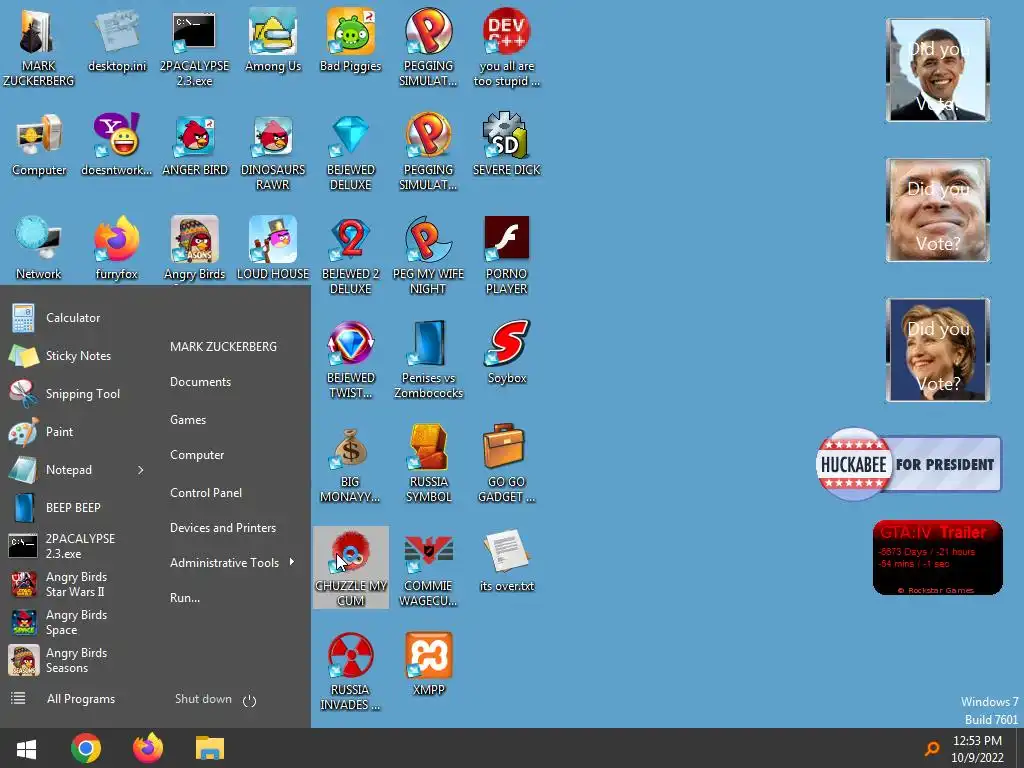
Task: Open the DINOSAURS RAWR shortcut
Action: coord(273,152)
